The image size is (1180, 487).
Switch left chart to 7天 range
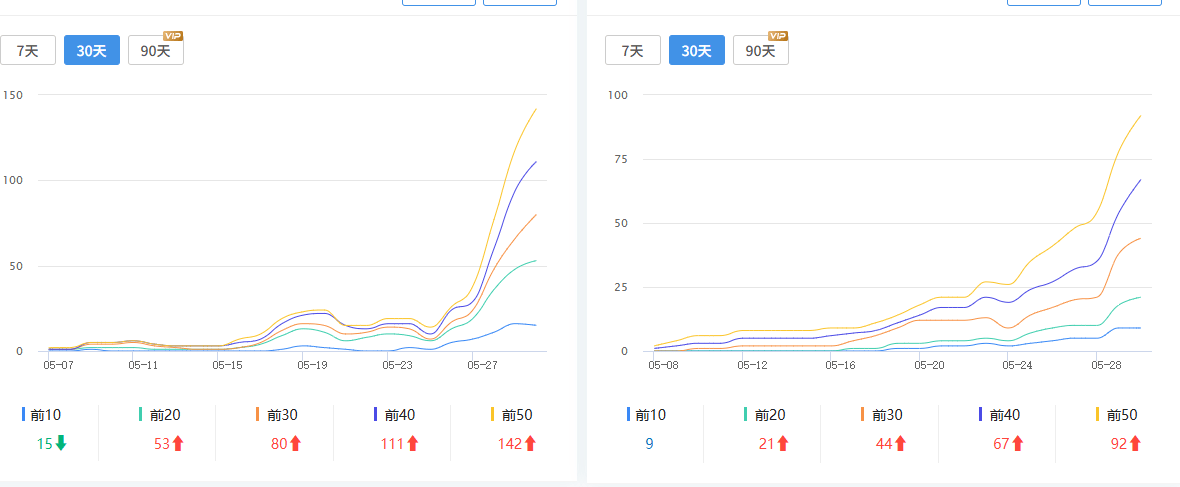[27, 51]
